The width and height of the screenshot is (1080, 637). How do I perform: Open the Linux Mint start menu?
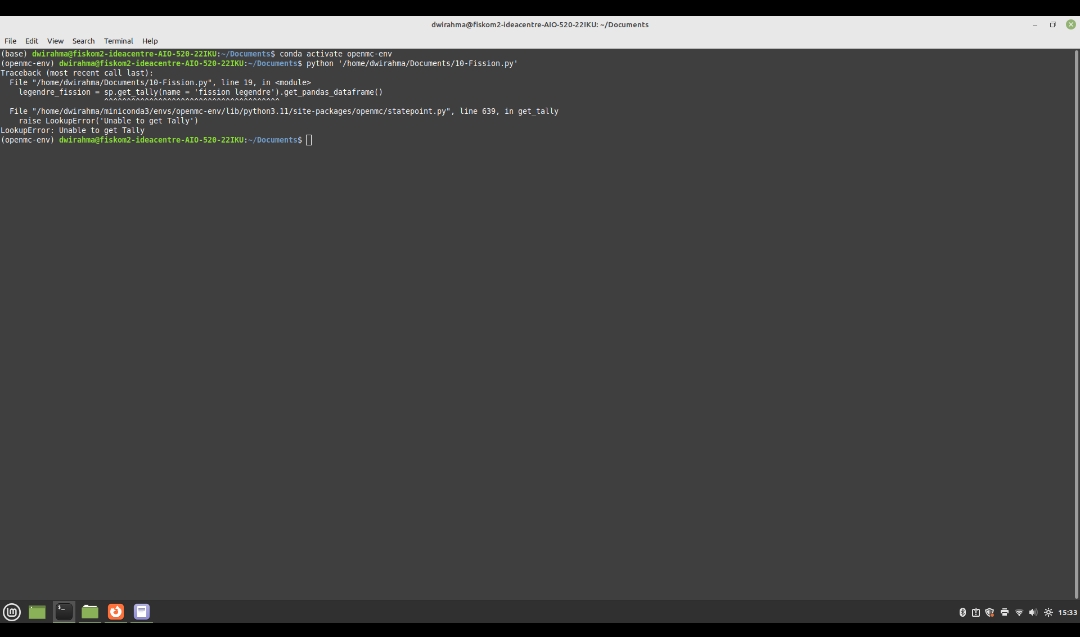pos(12,612)
